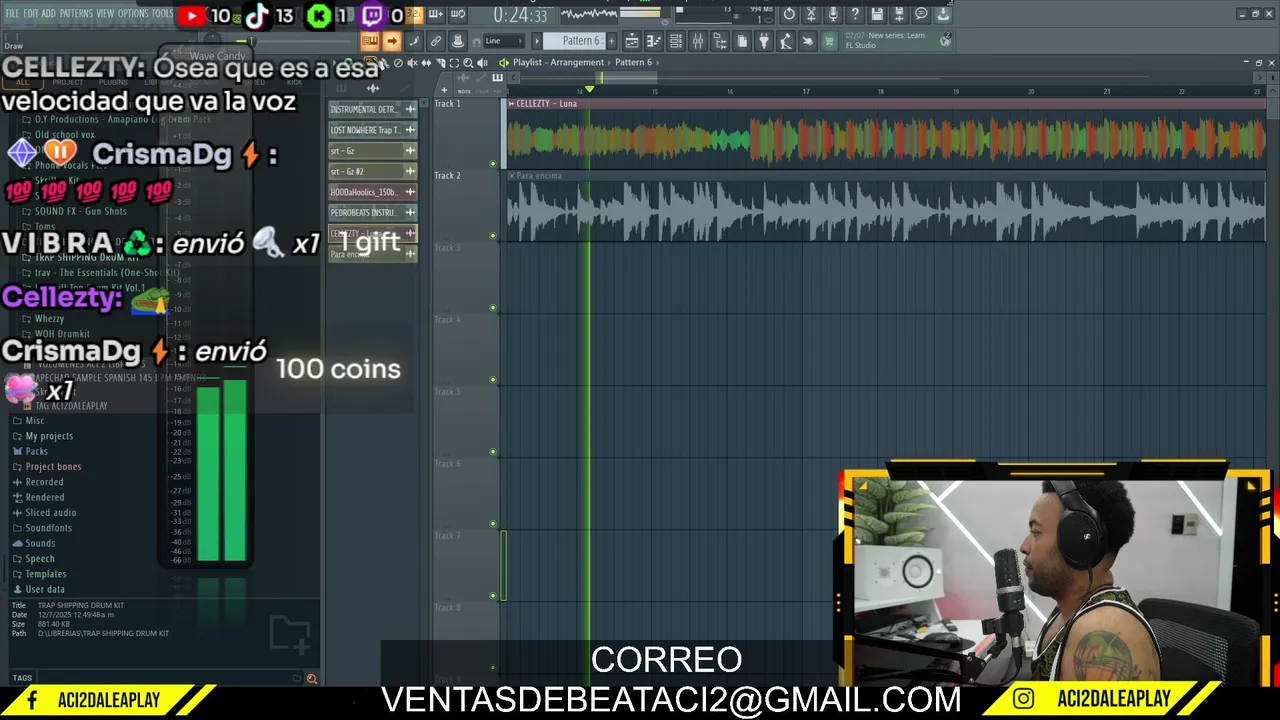Click the green playhead marker
The image size is (1280, 720).
589,90
